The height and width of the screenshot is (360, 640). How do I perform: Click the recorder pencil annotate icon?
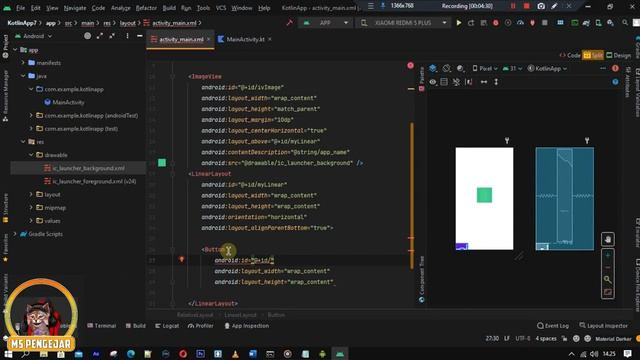pos(554,6)
